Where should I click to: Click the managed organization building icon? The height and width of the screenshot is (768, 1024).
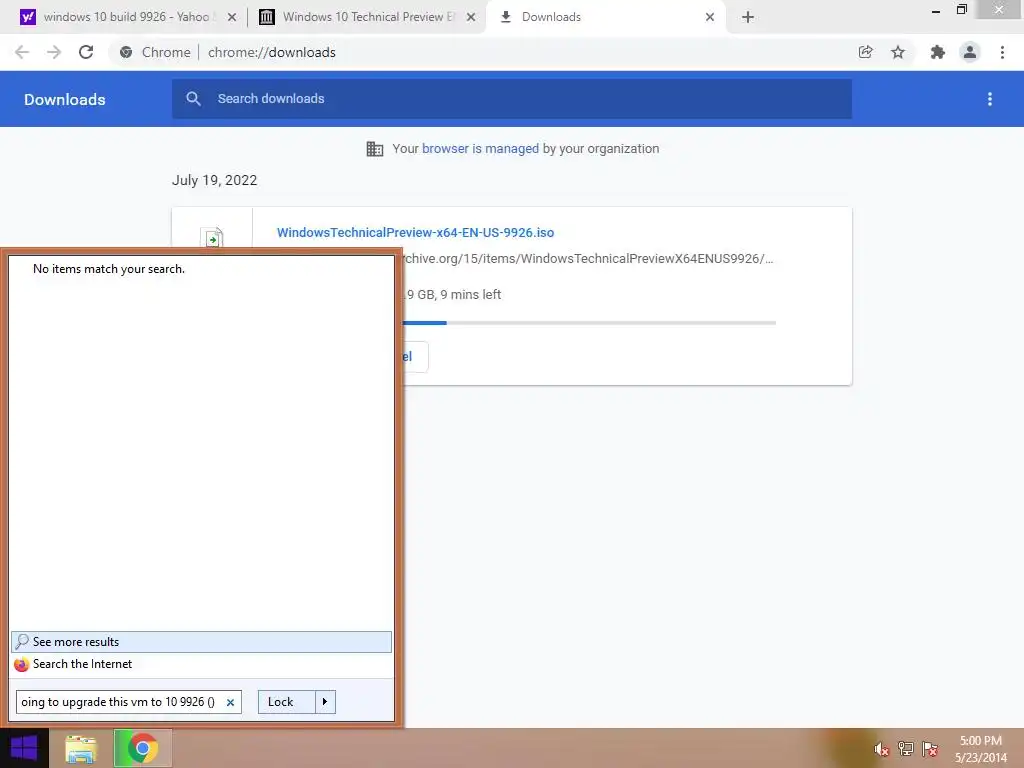tap(375, 149)
